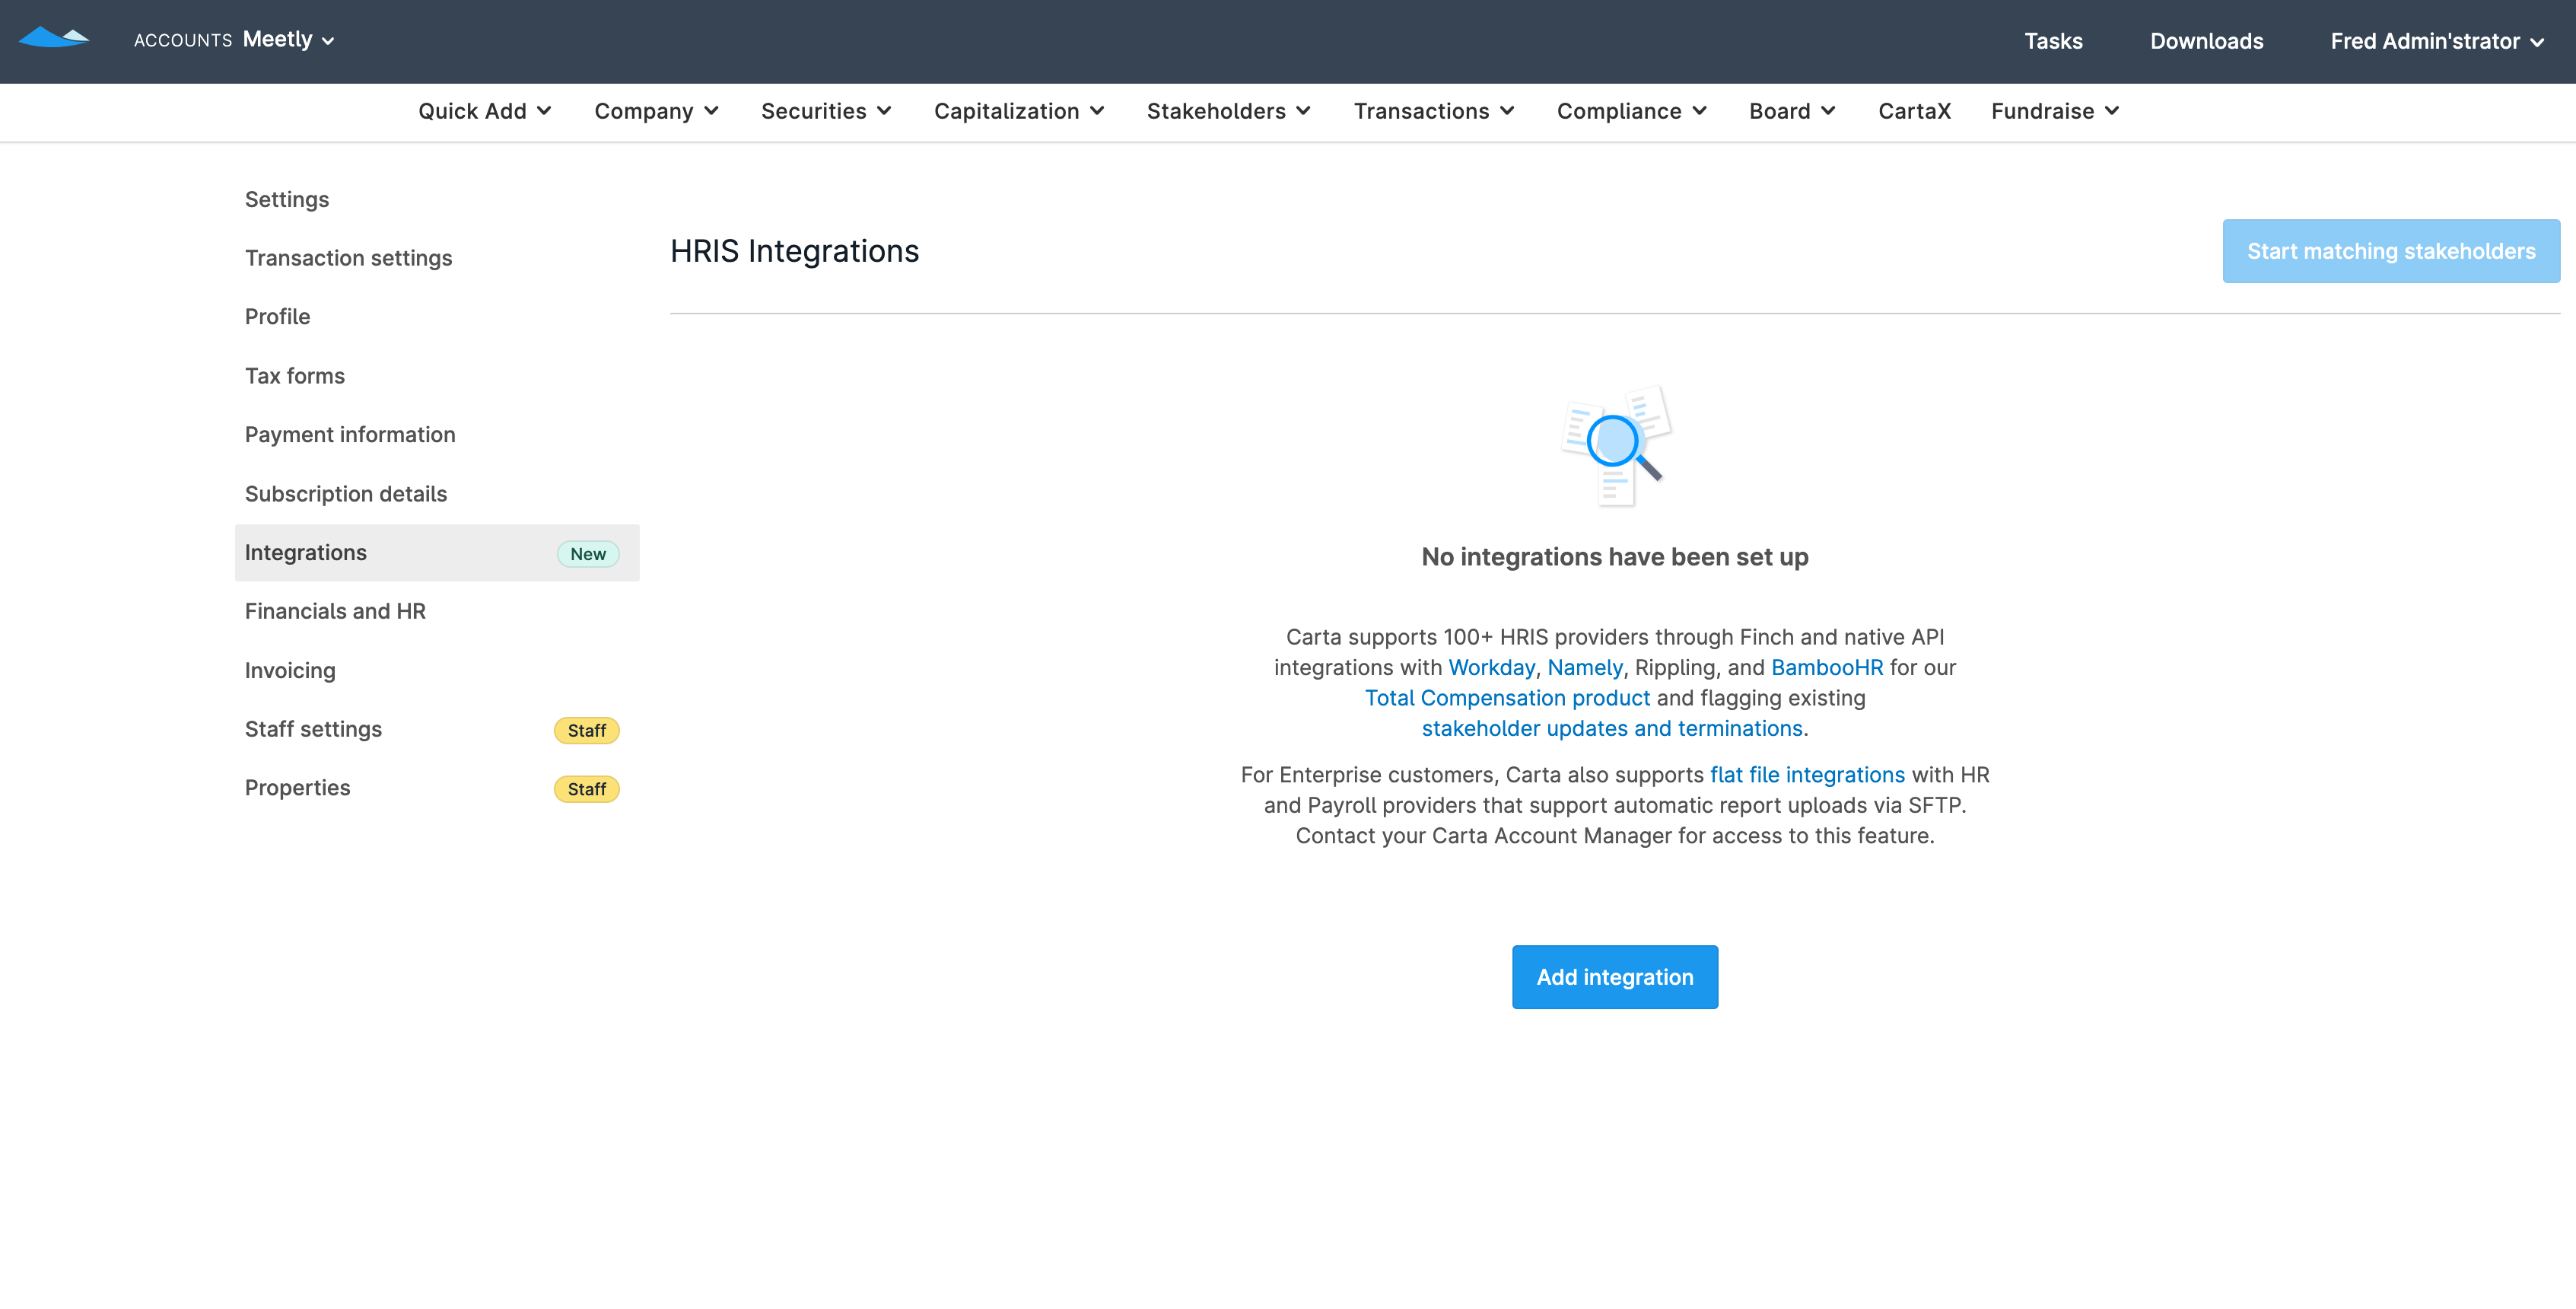Click the Staff badge beside Staff settings
2576x1309 pixels.
coord(587,731)
